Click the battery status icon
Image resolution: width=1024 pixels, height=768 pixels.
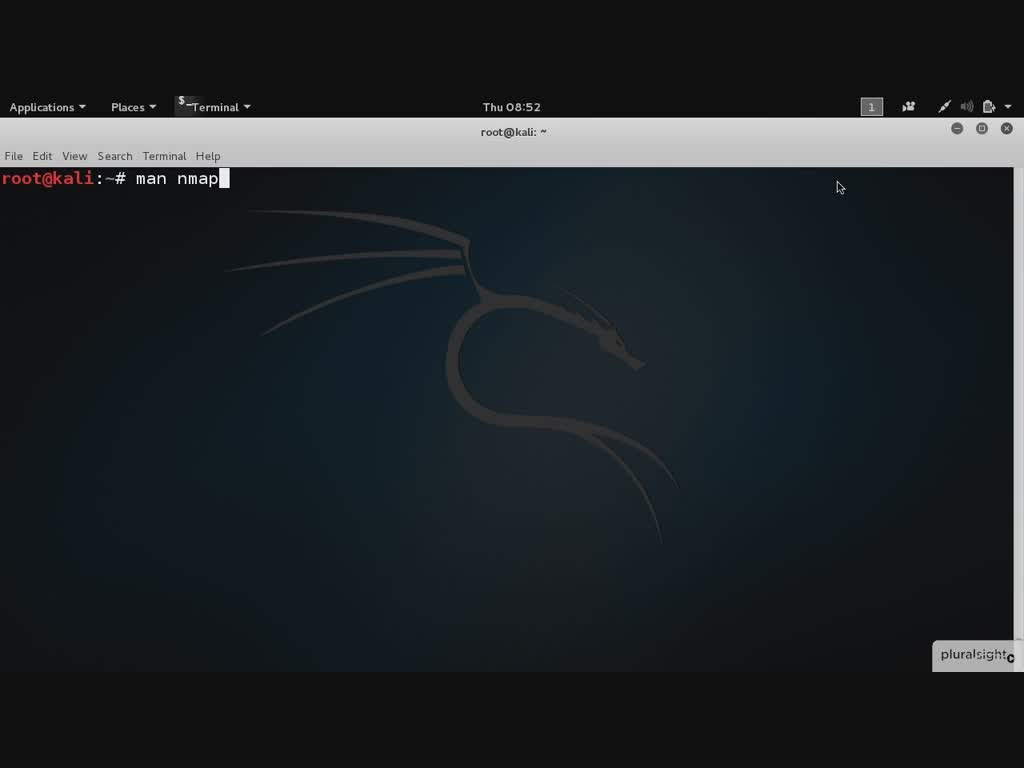pos(988,107)
